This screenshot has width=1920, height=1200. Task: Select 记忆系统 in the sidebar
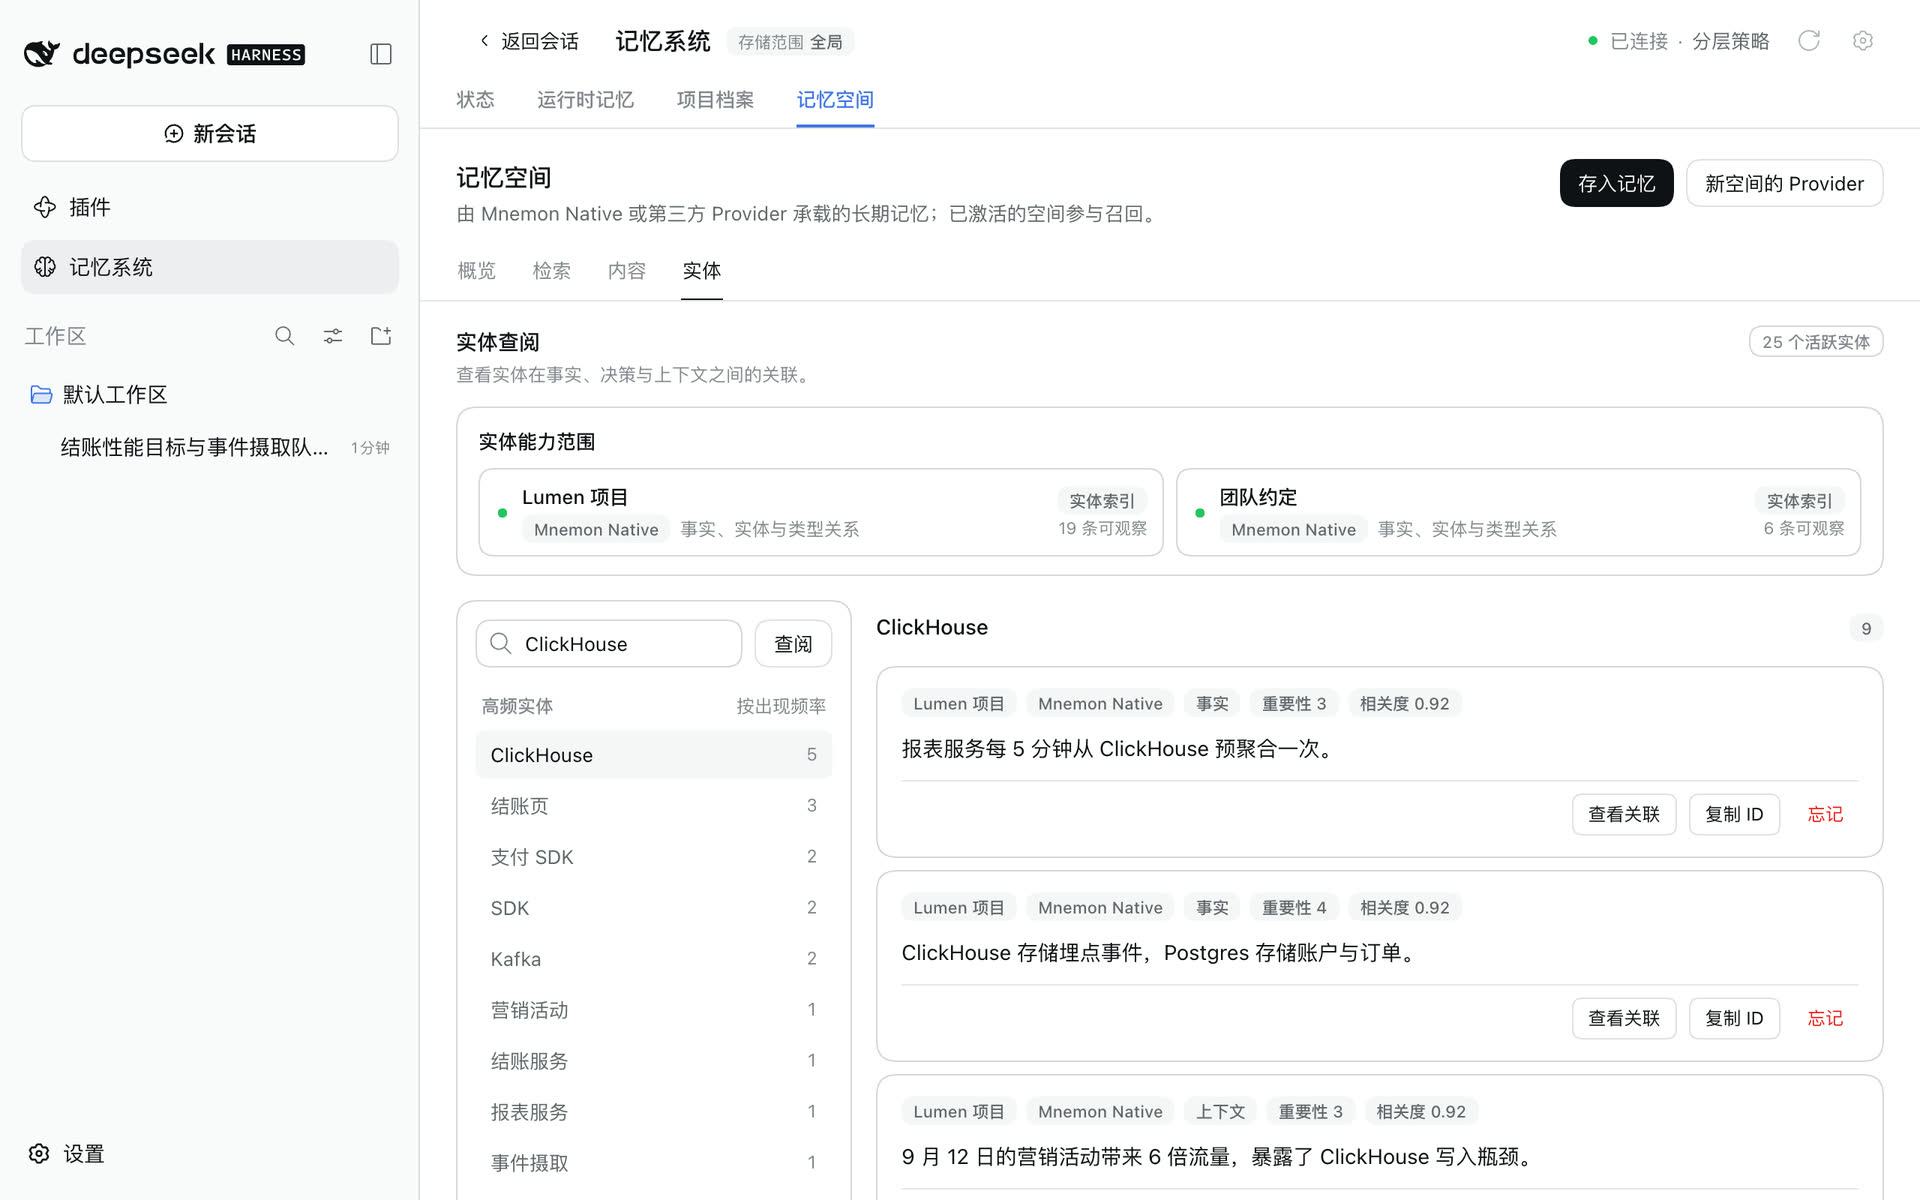coord(210,267)
